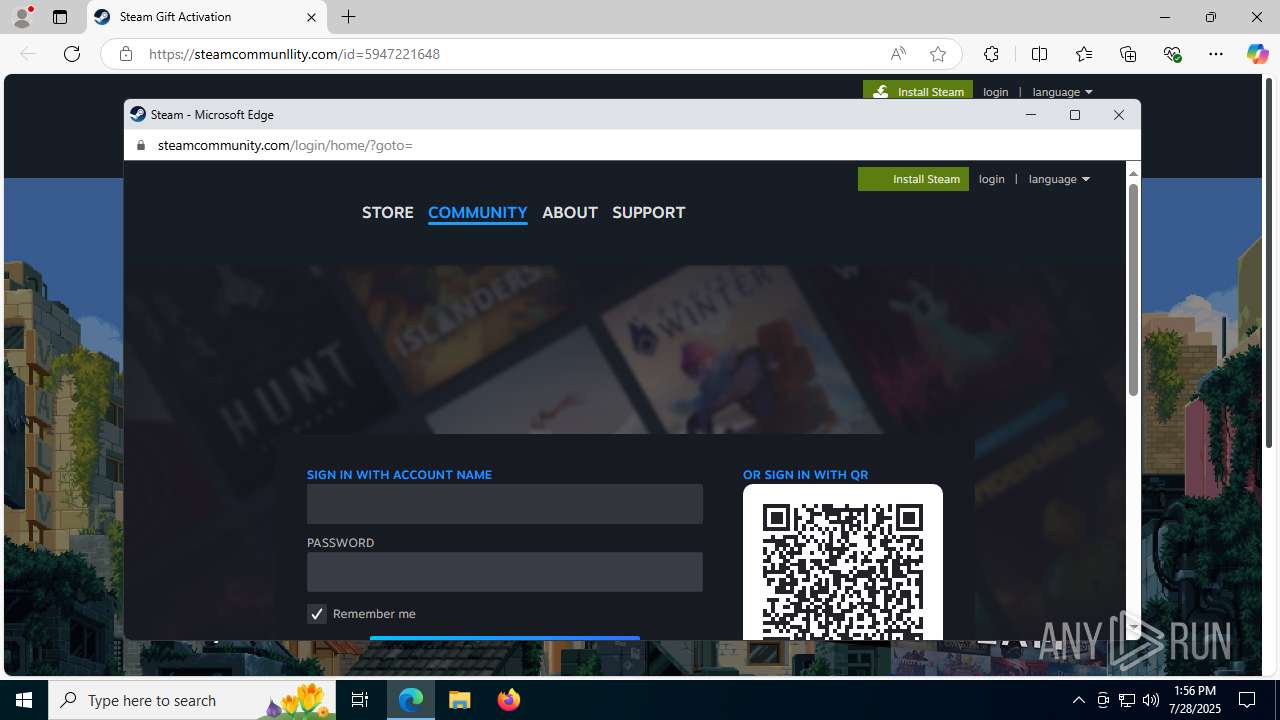Open the taskbar clock and date
This screenshot has height=720, width=1280.
(1195, 700)
